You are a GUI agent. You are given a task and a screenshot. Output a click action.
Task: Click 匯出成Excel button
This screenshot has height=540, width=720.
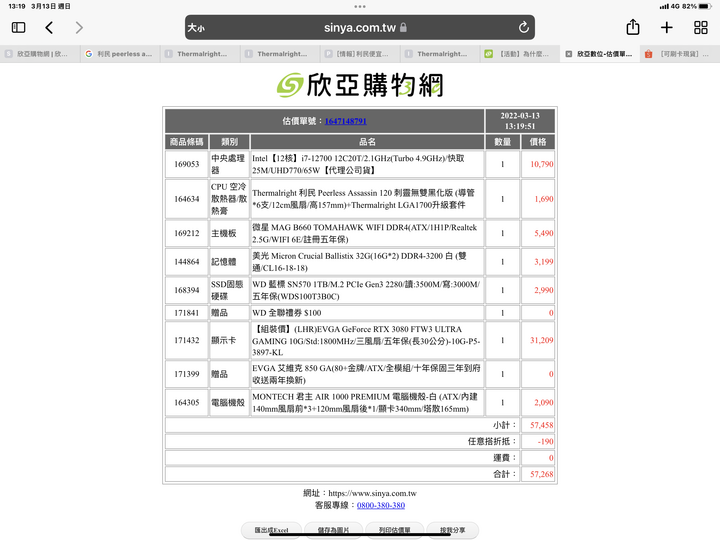(x=271, y=530)
